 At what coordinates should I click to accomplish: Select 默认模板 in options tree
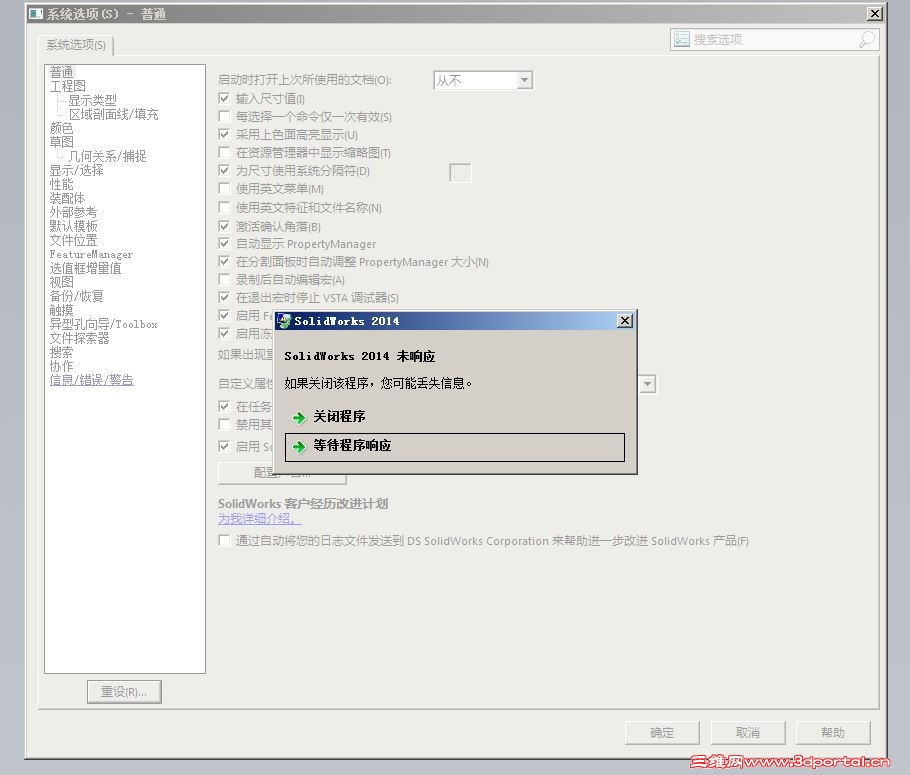pos(74,226)
